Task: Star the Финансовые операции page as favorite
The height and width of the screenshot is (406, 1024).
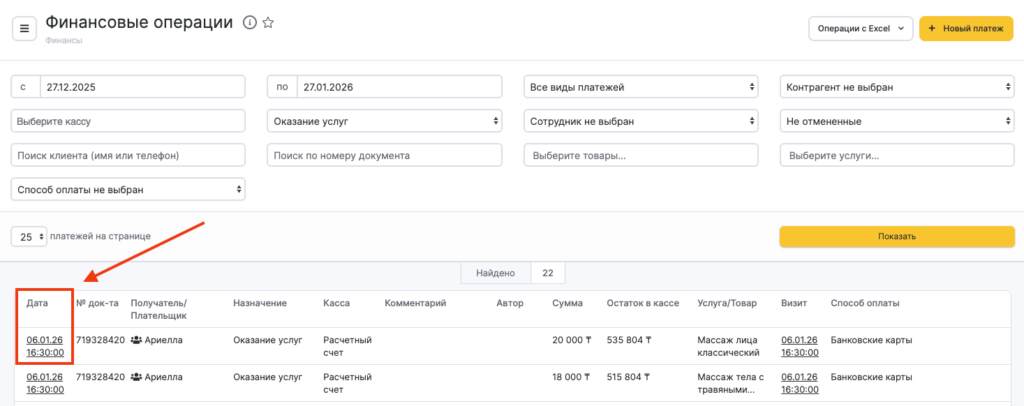Action: pyautogui.click(x=268, y=22)
